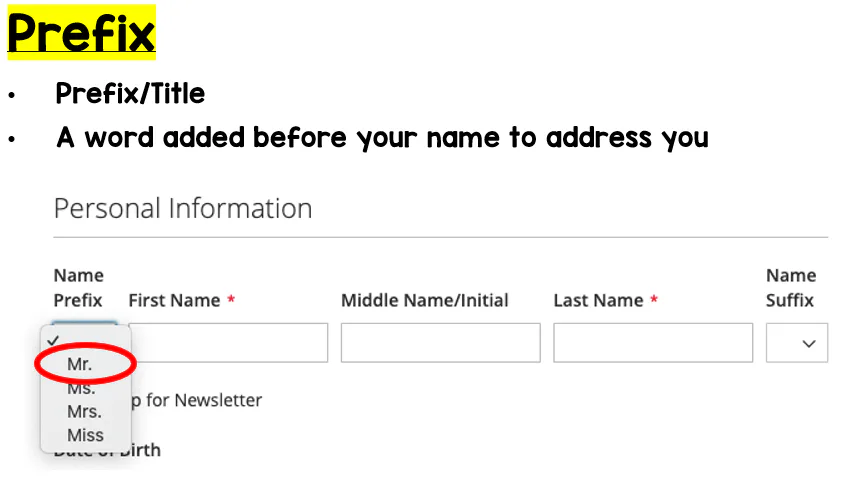Click the "Name Suffix" label
853x480 pixels.
pos(790,287)
